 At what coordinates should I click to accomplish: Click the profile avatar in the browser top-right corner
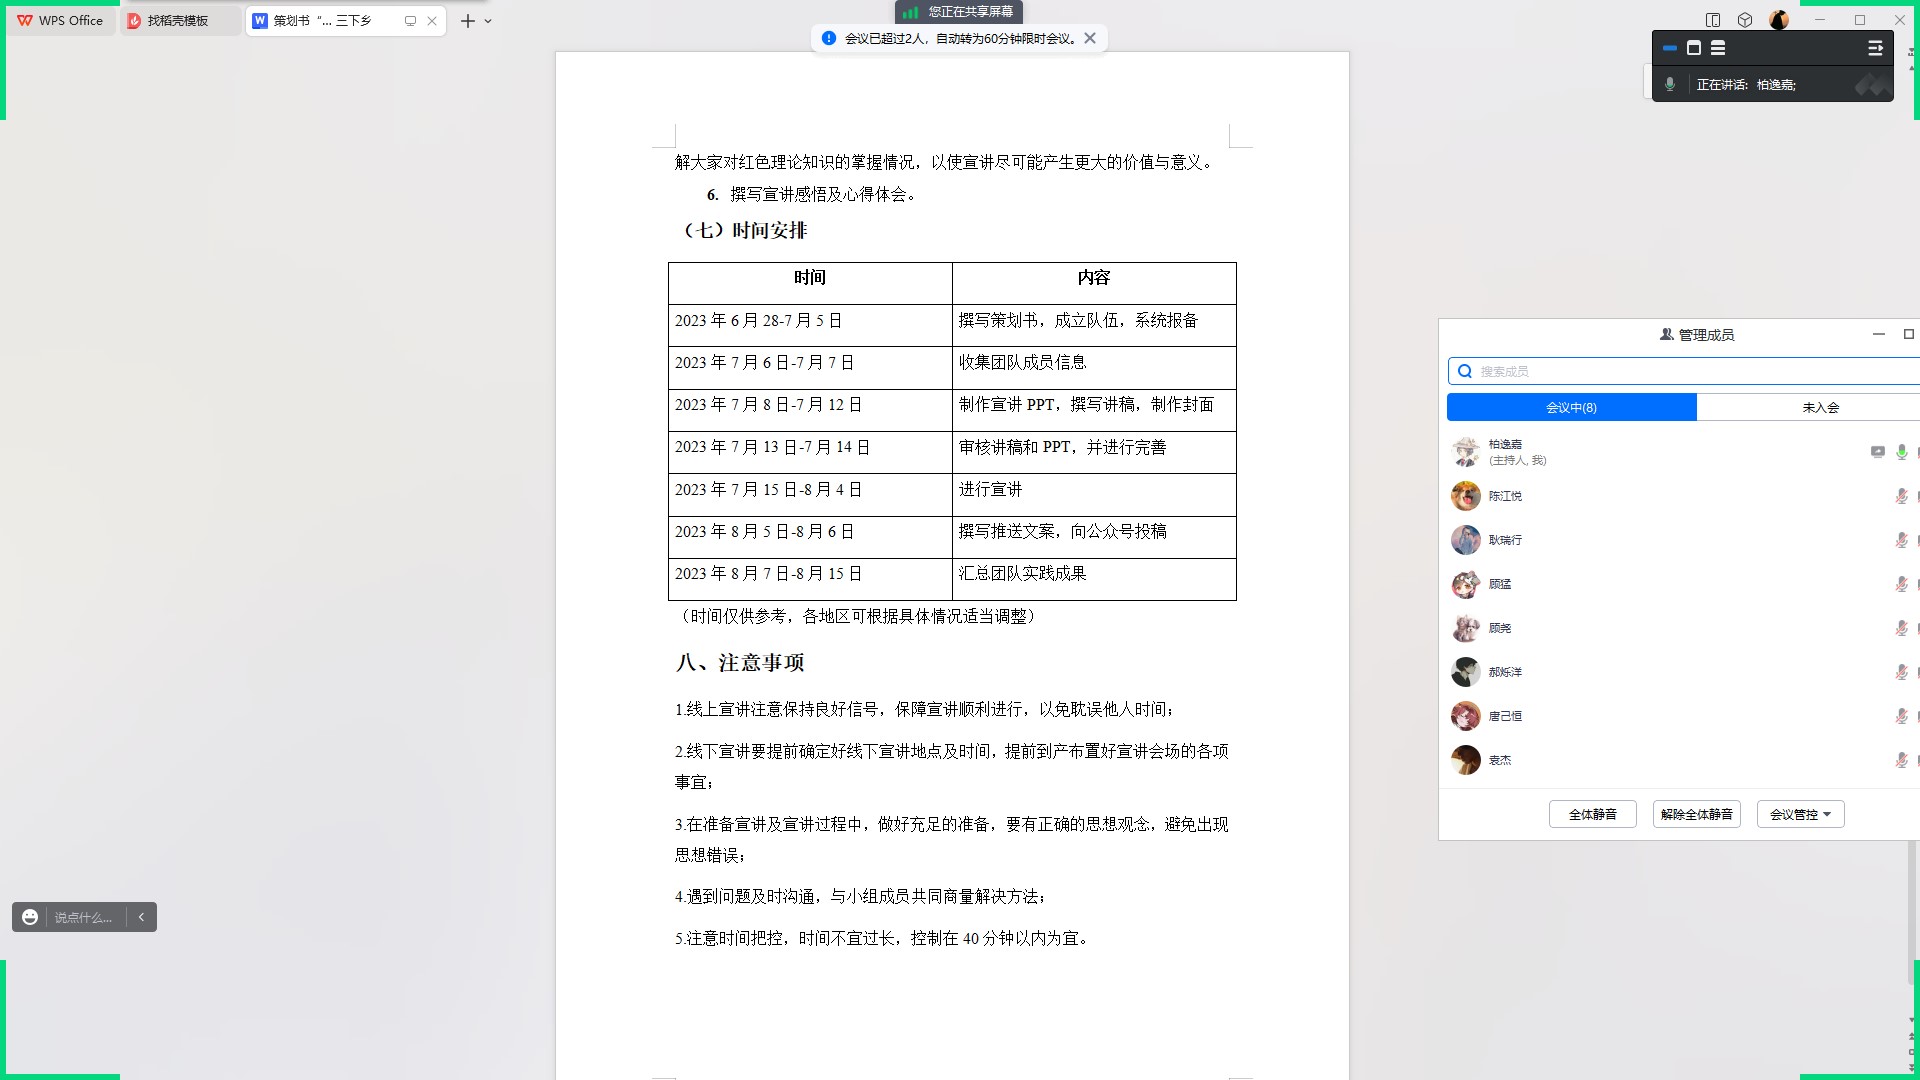pos(1778,20)
